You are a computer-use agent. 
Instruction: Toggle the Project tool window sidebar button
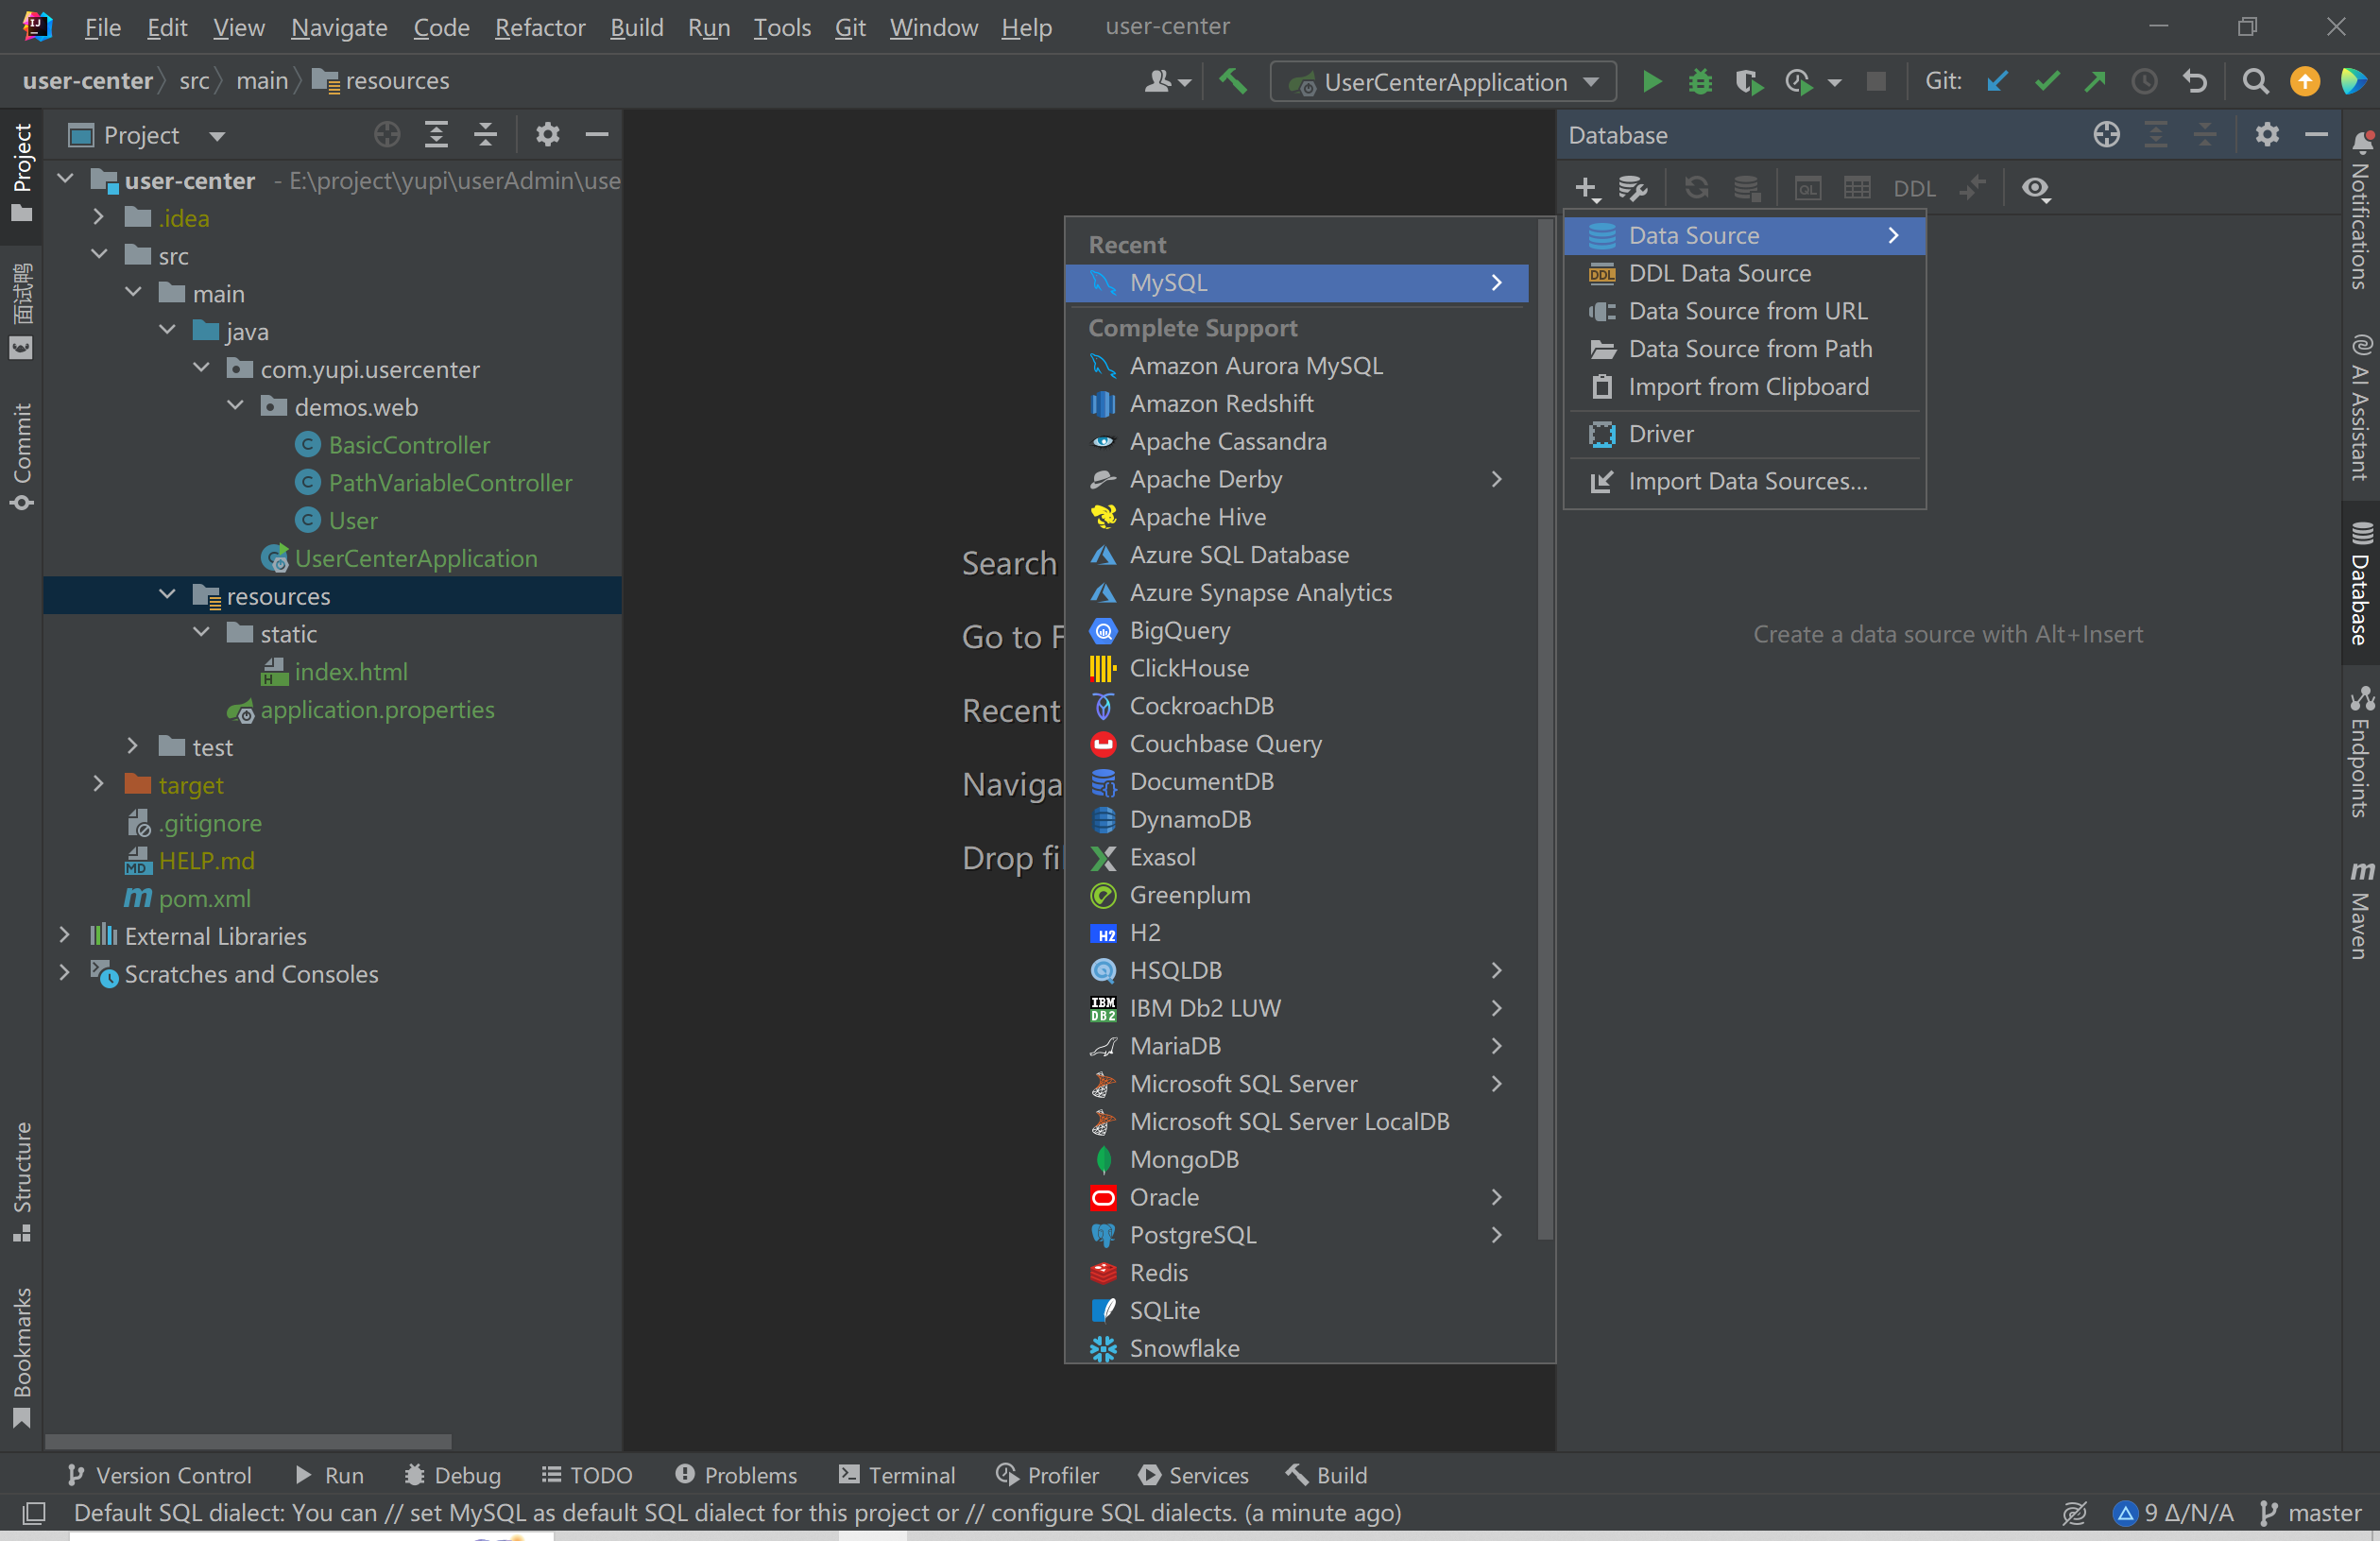pos(21,172)
